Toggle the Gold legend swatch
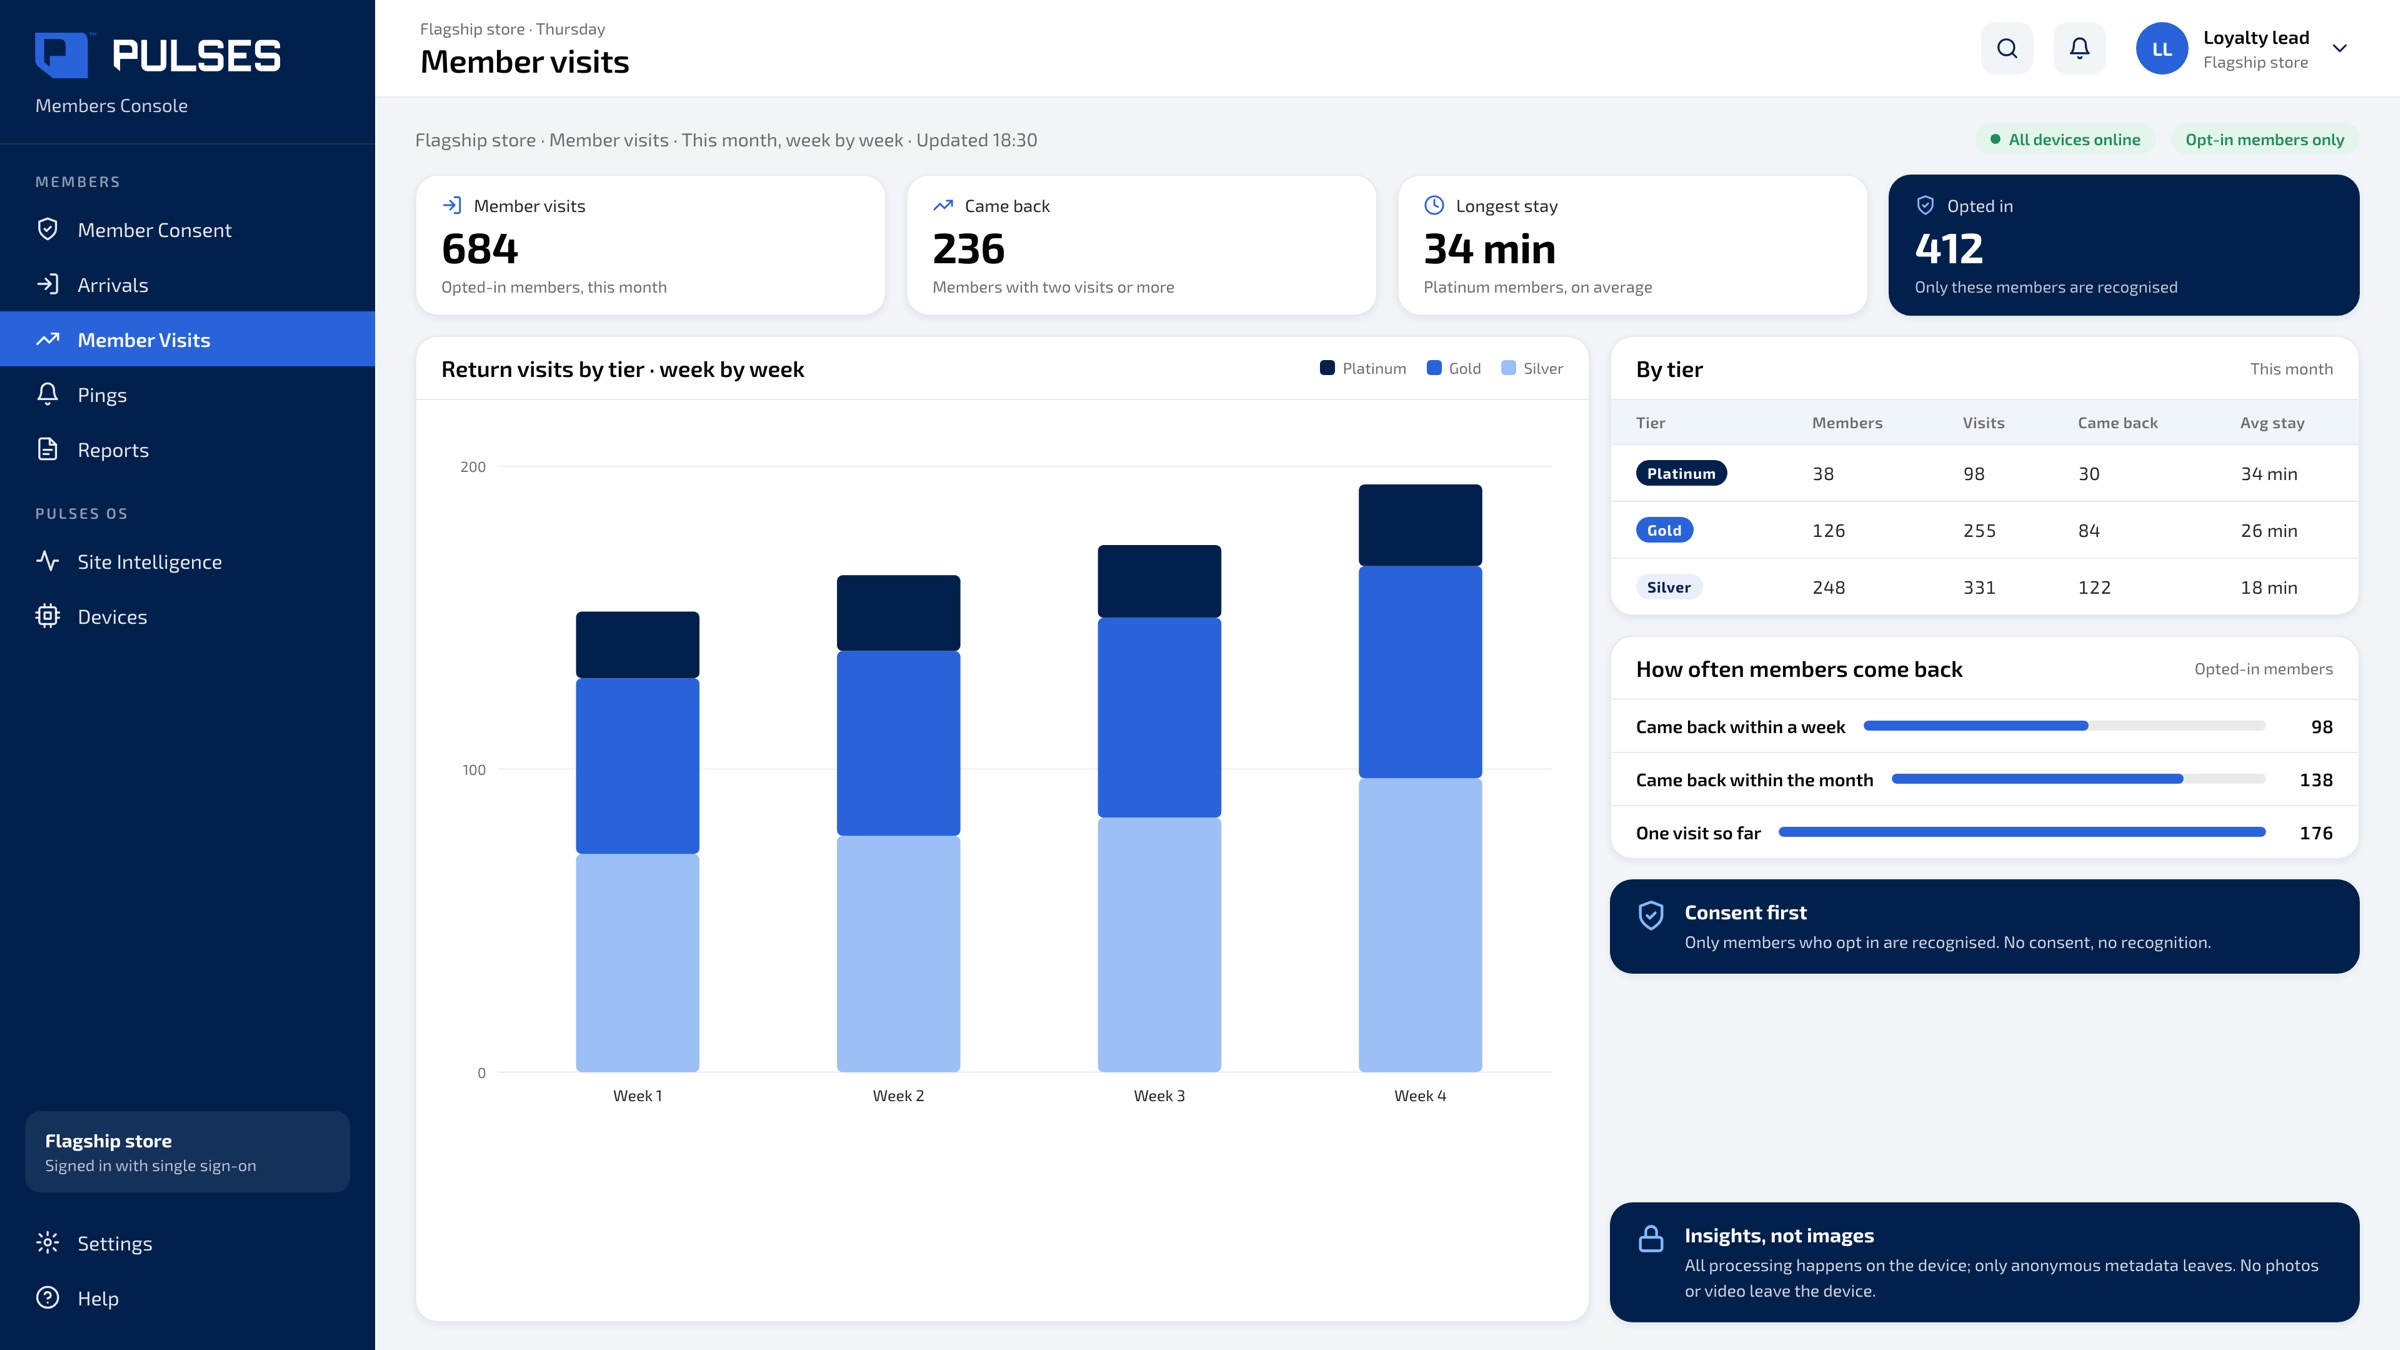 click(1434, 367)
